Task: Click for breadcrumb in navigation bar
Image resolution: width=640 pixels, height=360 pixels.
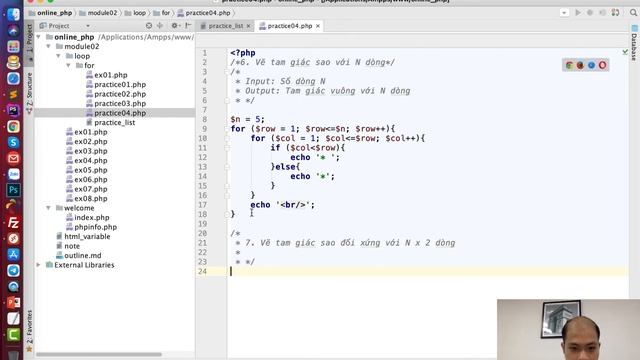Action: coord(162,13)
